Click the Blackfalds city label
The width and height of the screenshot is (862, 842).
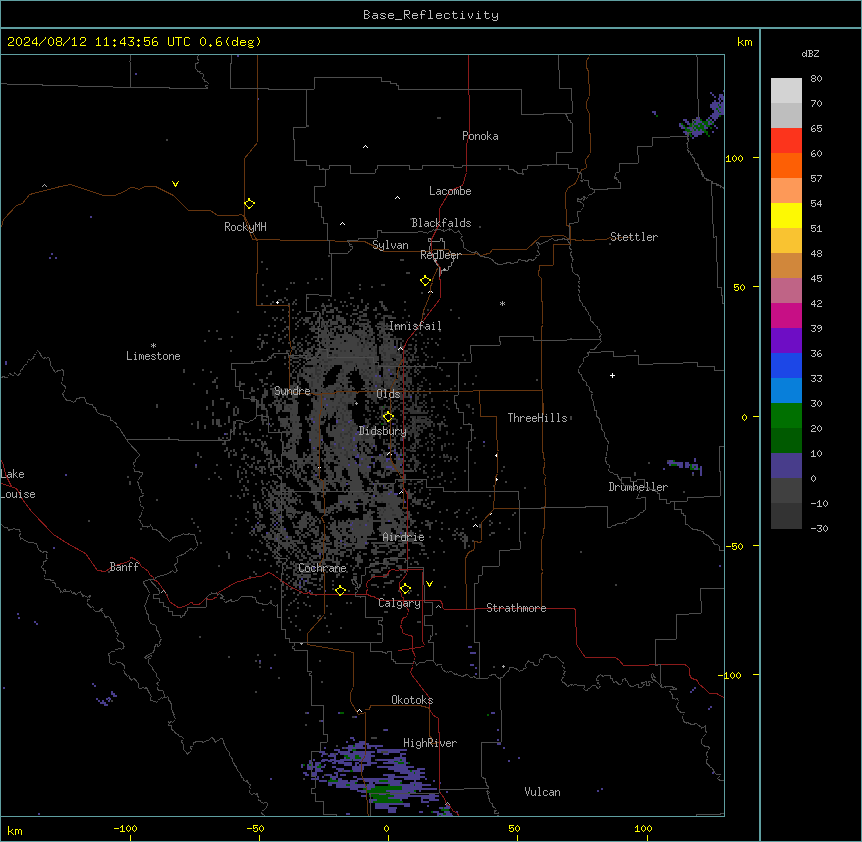tap(441, 223)
